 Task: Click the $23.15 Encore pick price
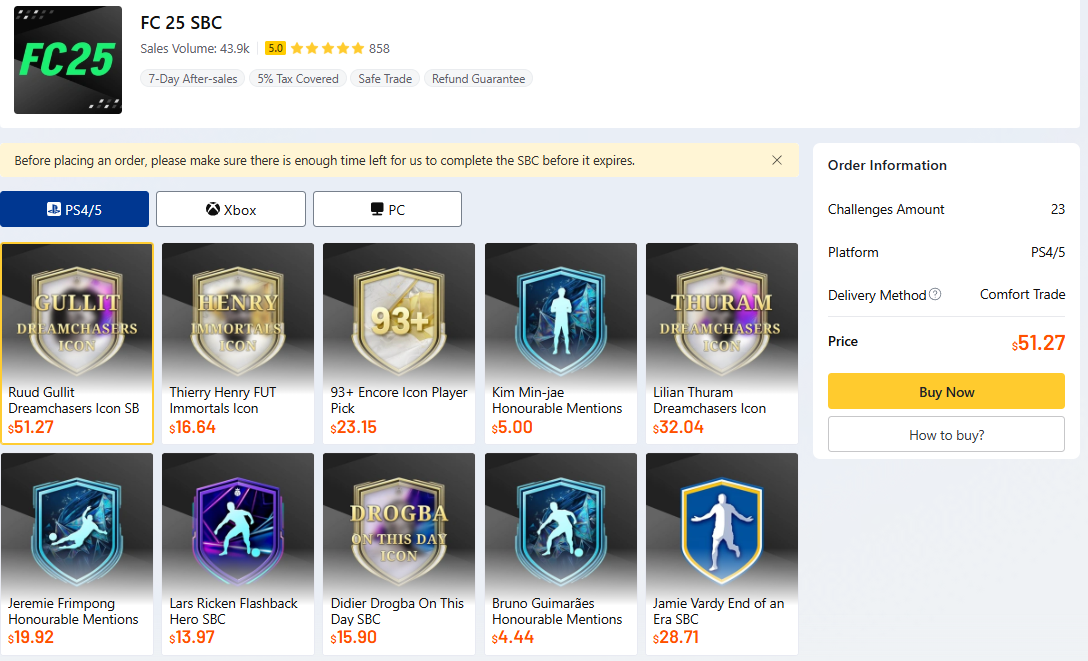click(353, 427)
